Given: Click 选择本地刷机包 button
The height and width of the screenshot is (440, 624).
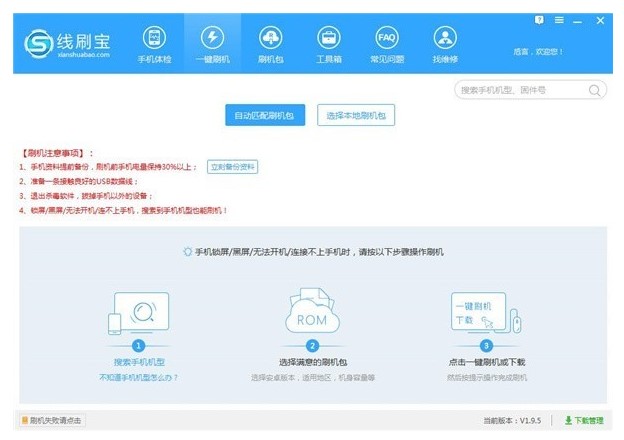Looking at the screenshot, I should pos(356,115).
